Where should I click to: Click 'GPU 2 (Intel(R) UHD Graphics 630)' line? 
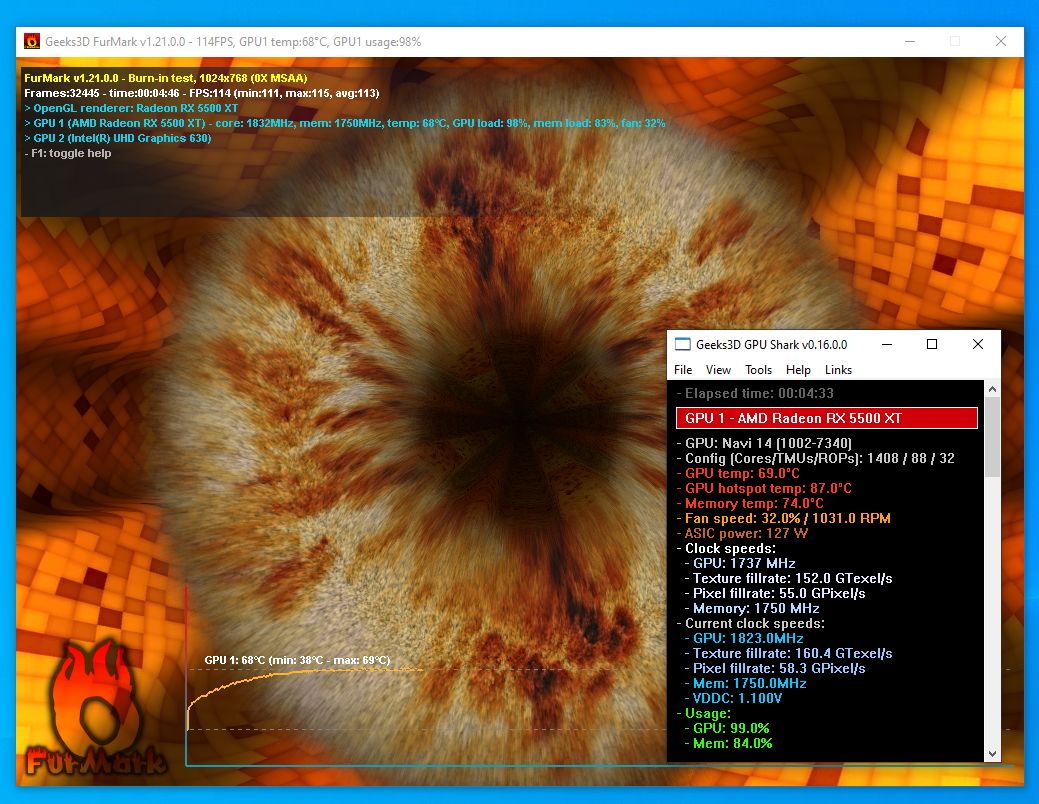[117, 139]
